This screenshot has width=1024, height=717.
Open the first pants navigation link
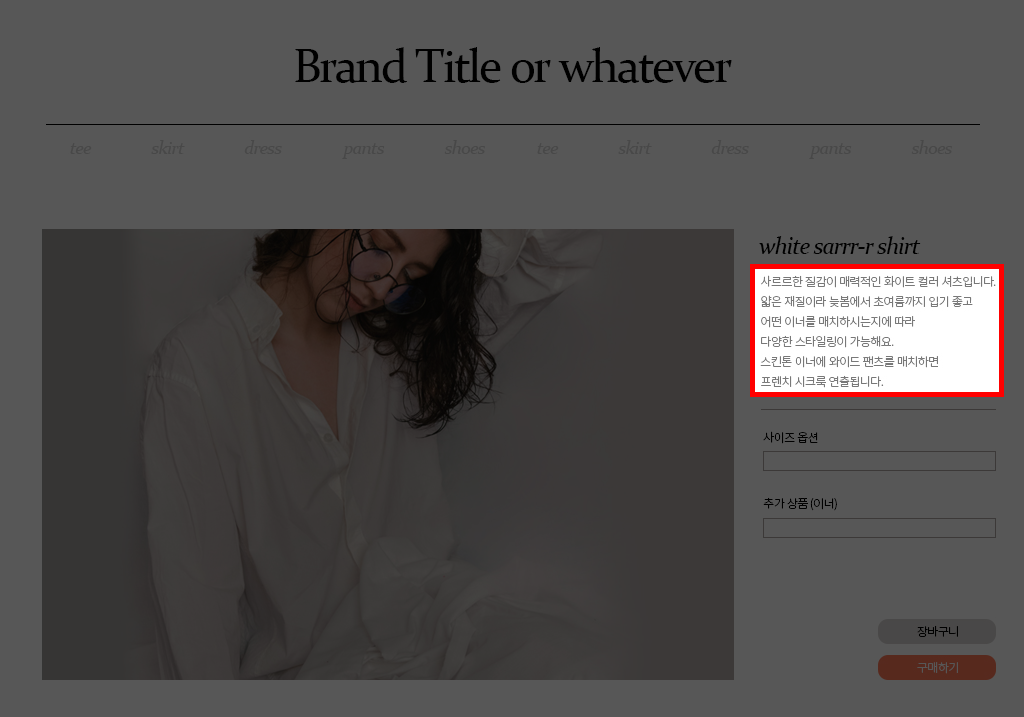tap(364, 150)
